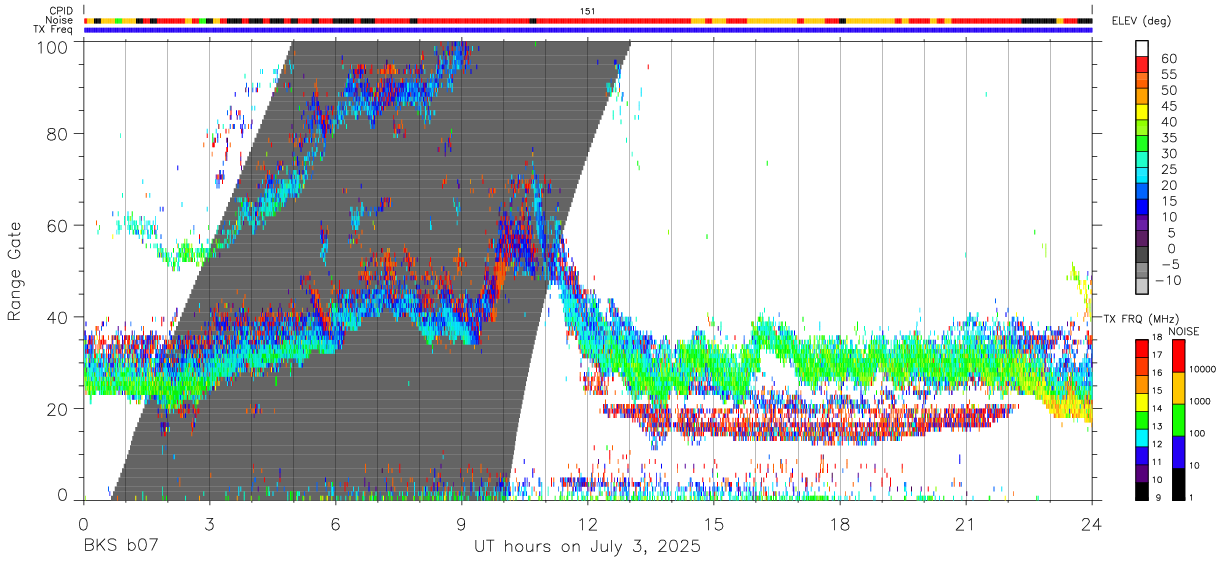Click the 'Range Gate' y-axis title
Image resolution: width=1228 pixels, height=567 pixels.
click(x=15, y=270)
